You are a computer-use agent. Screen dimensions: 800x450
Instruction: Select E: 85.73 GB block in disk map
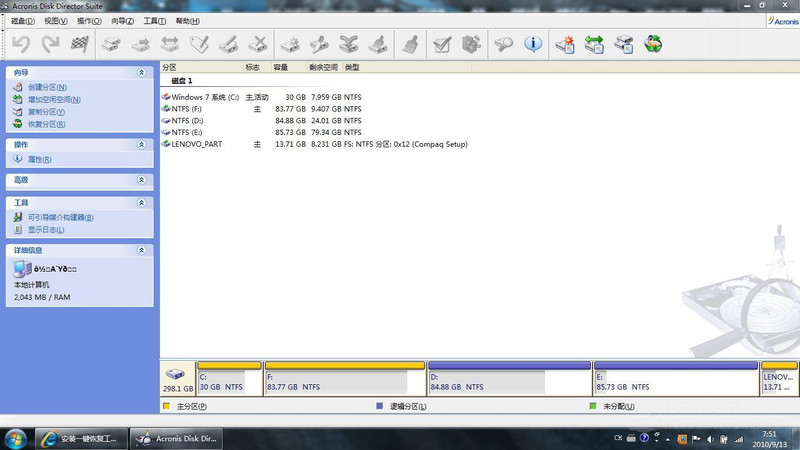(676, 379)
